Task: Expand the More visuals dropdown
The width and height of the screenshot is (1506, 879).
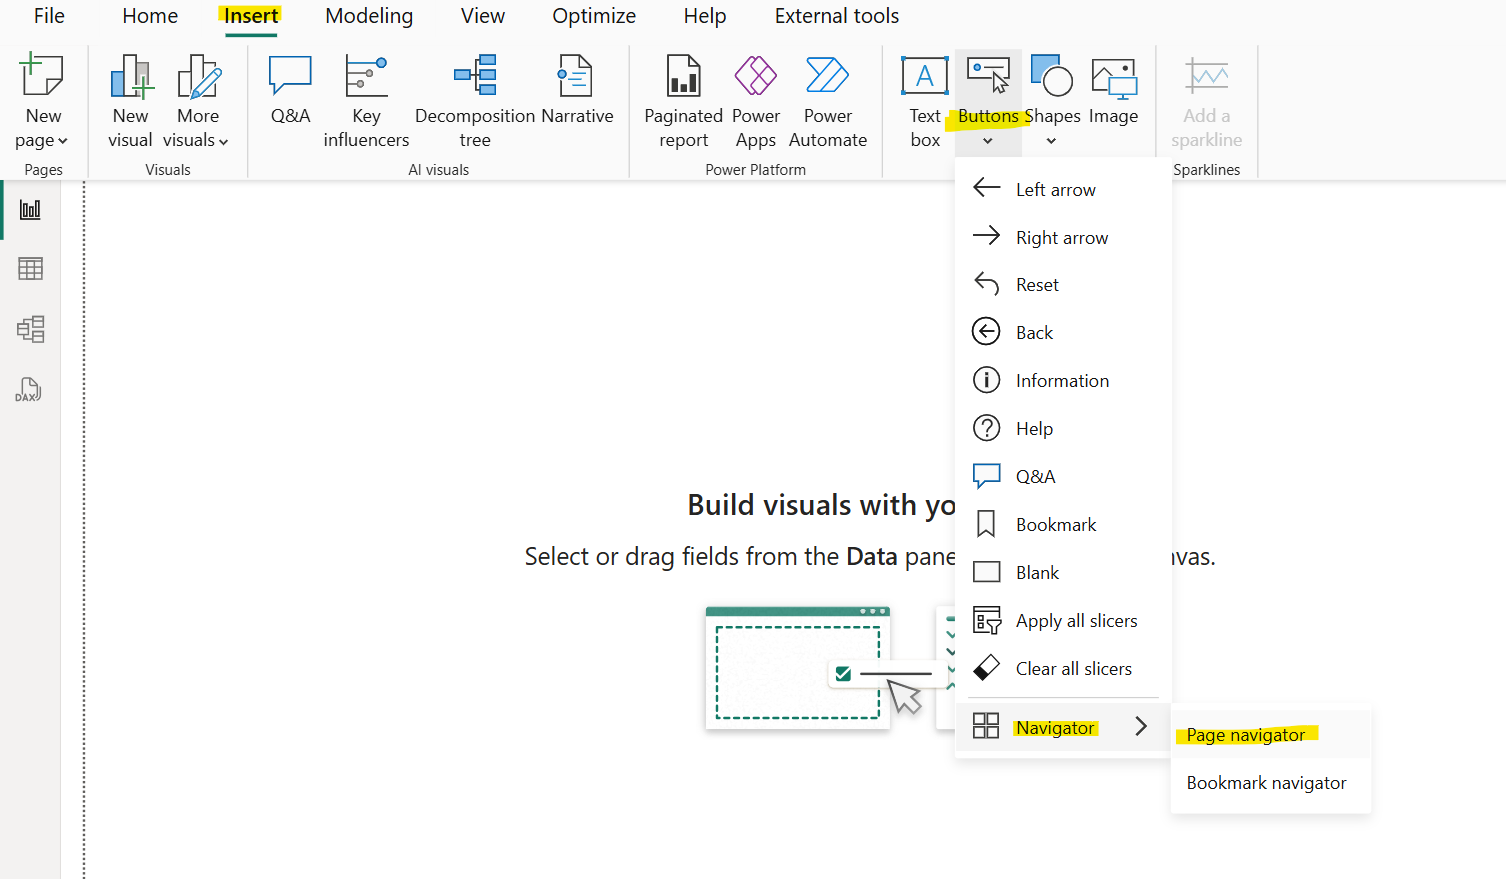Action: (x=197, y=100)
